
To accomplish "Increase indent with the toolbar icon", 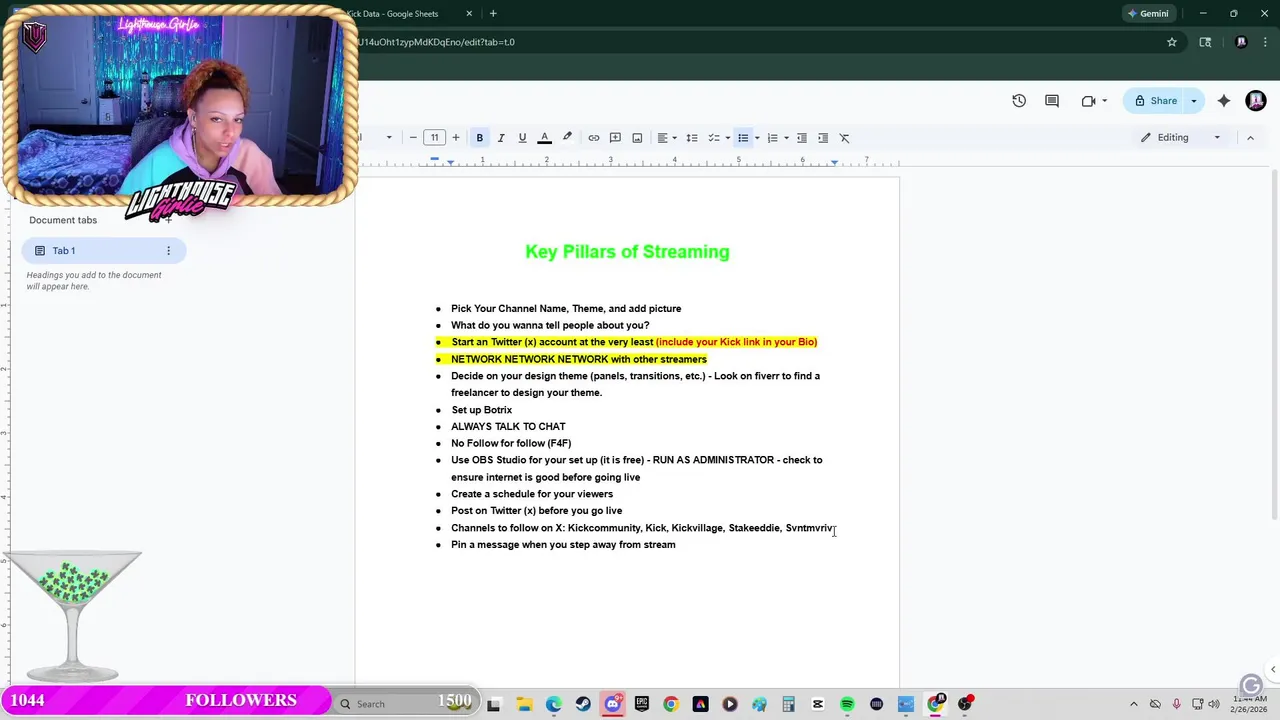I will (x=823, y=138).
